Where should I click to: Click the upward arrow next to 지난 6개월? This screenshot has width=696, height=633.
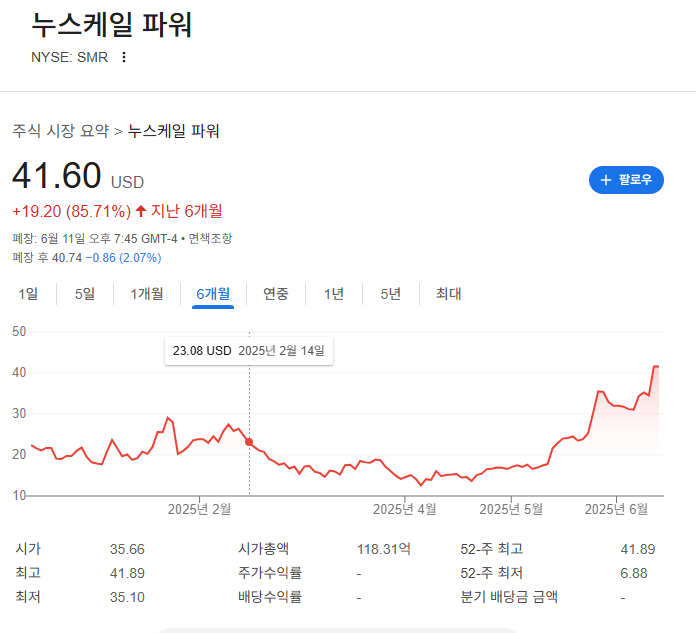(x=141, y=211)
